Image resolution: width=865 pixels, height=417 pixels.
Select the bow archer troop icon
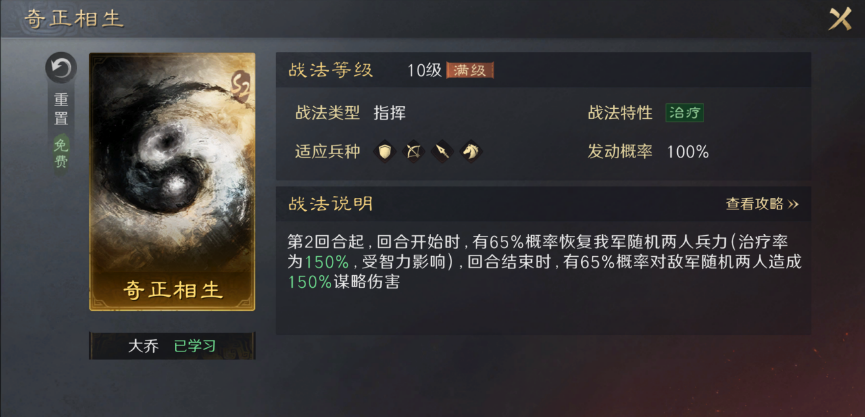pyautogui.click(x=414, y=151)
